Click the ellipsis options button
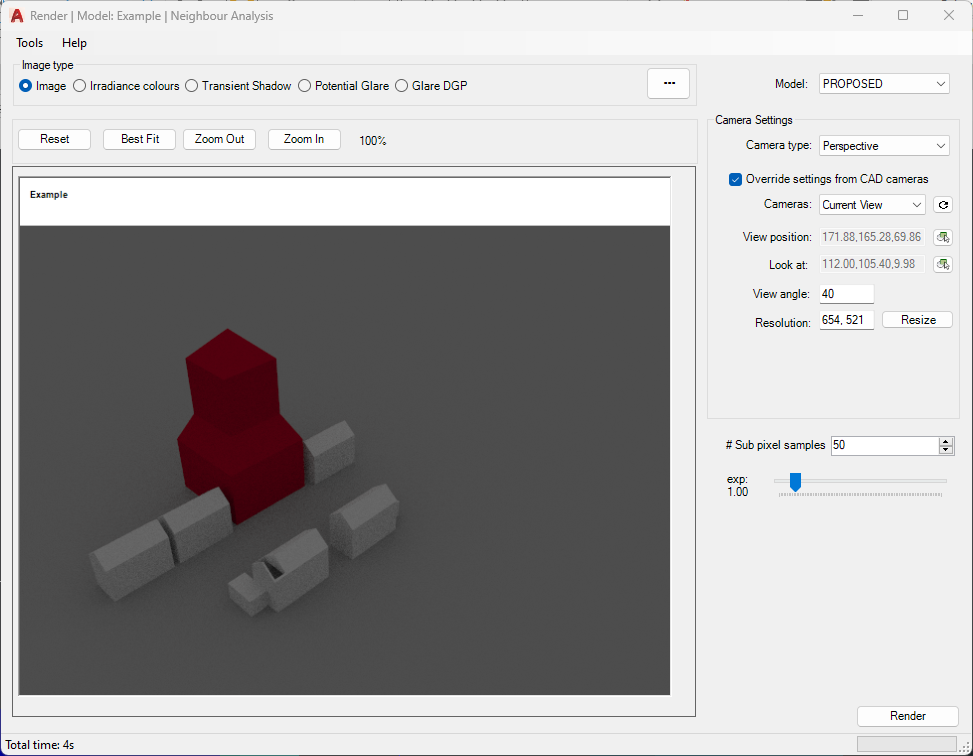Screen dimensions: 973x756 [x=668, y=85]
